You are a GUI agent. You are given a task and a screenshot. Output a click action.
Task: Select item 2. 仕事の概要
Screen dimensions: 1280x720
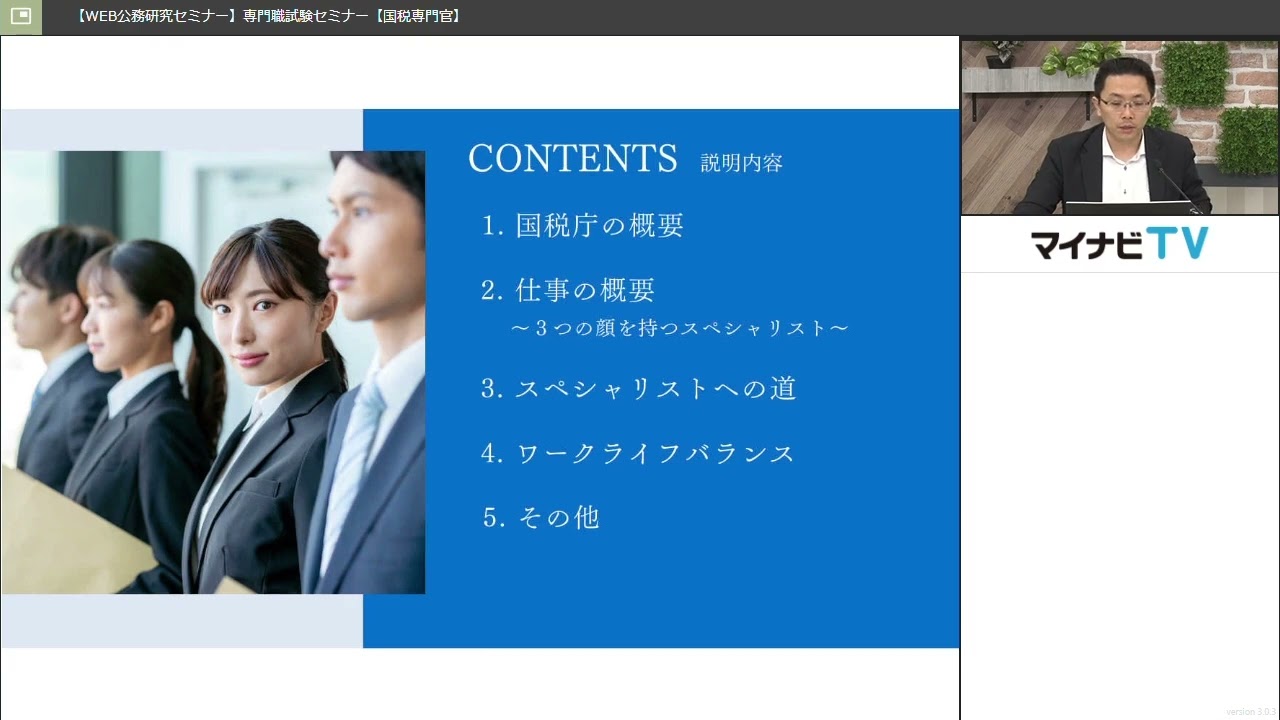[568, 290]
